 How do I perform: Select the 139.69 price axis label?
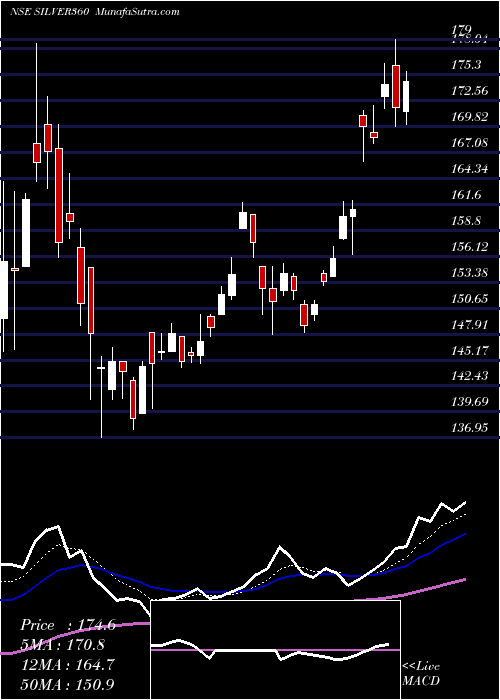[x=470, y=402]
